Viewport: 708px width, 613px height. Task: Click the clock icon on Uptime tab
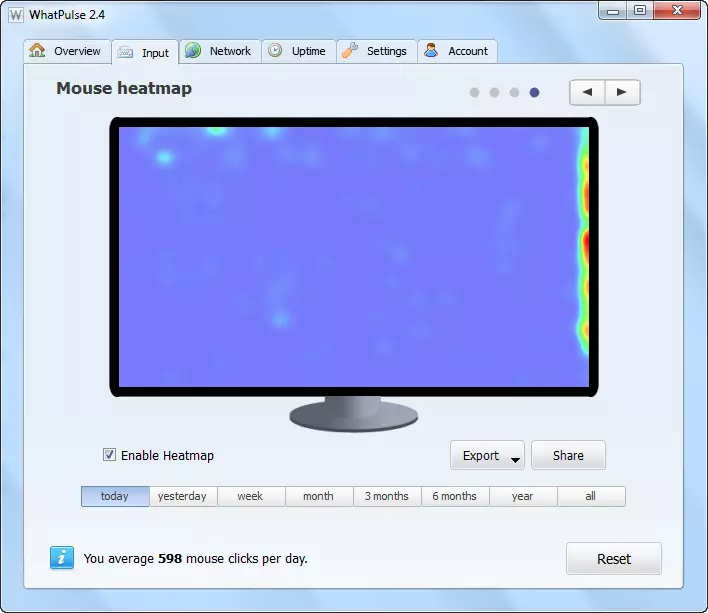[275, 50]
